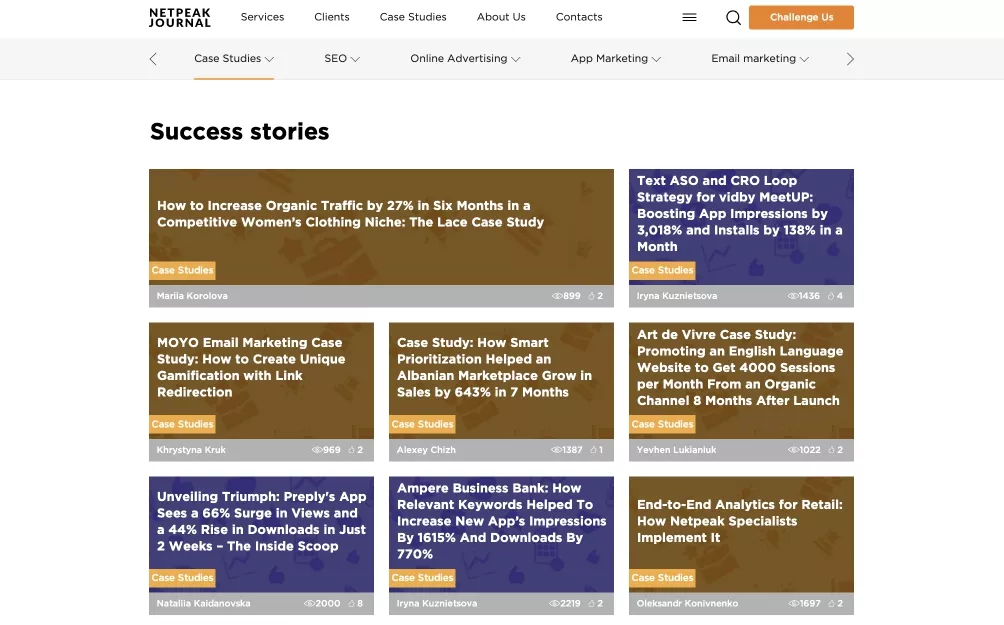Click author Iryna Kuznietsova on Ampere card
The width and height of the screenshot is (1004, 625).
point(437,603)
